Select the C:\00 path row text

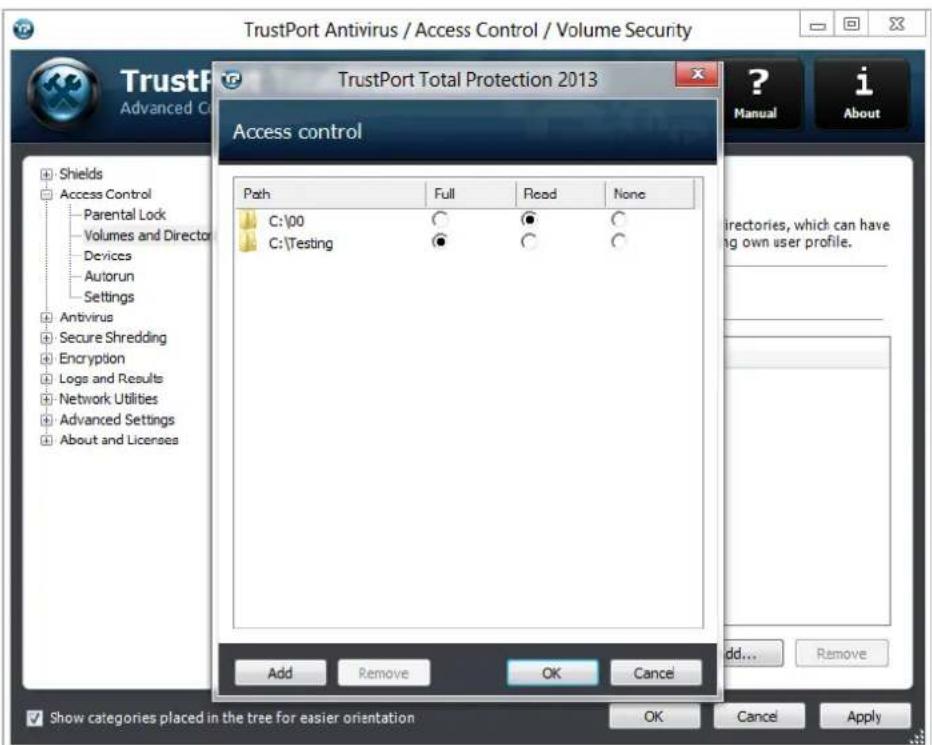coord(286,221)
